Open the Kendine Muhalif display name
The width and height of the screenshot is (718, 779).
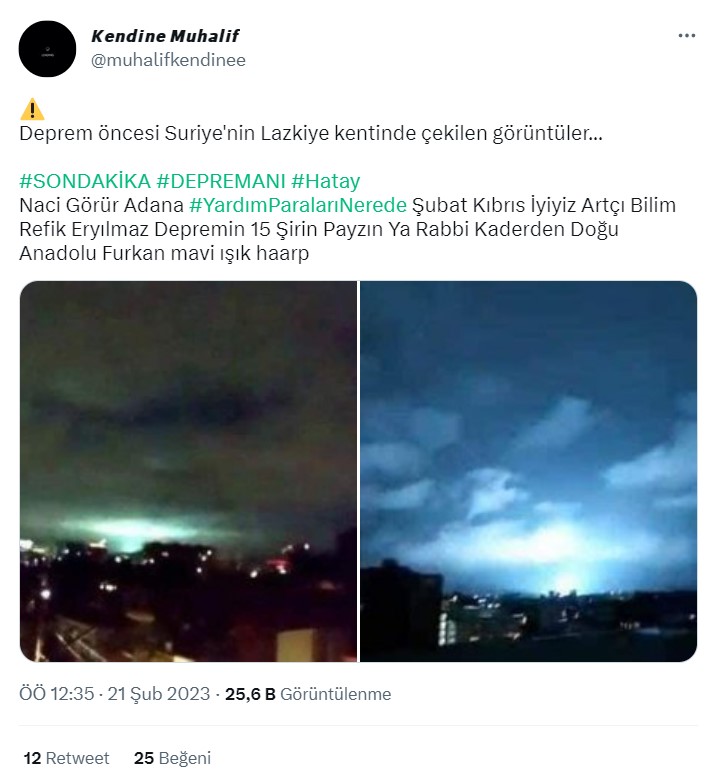[165, 36]
